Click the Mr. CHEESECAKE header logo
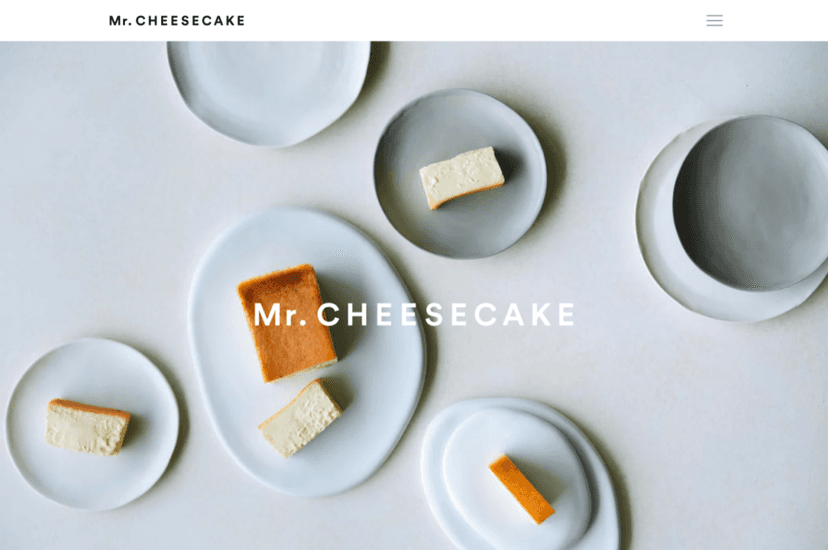This screenshot has height=550, width=828. [177, 21]
